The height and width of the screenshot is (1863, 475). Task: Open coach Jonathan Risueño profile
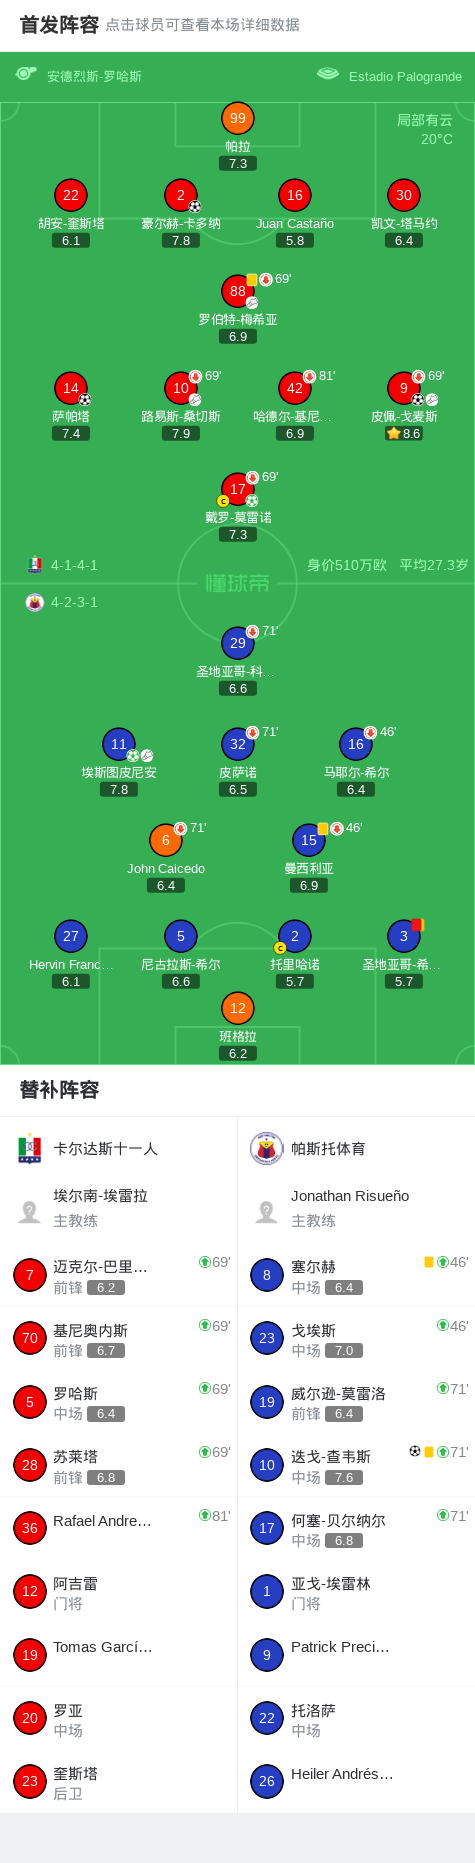[x=356, y=1208]
